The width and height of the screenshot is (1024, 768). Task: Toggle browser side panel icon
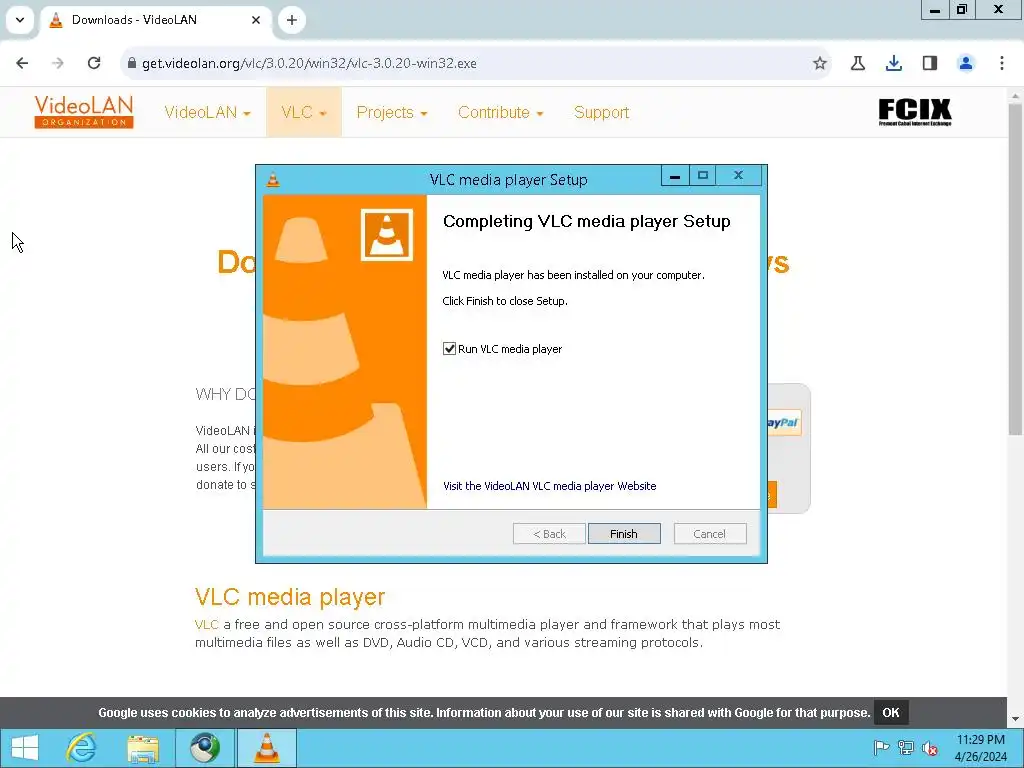tap(930, 63)
